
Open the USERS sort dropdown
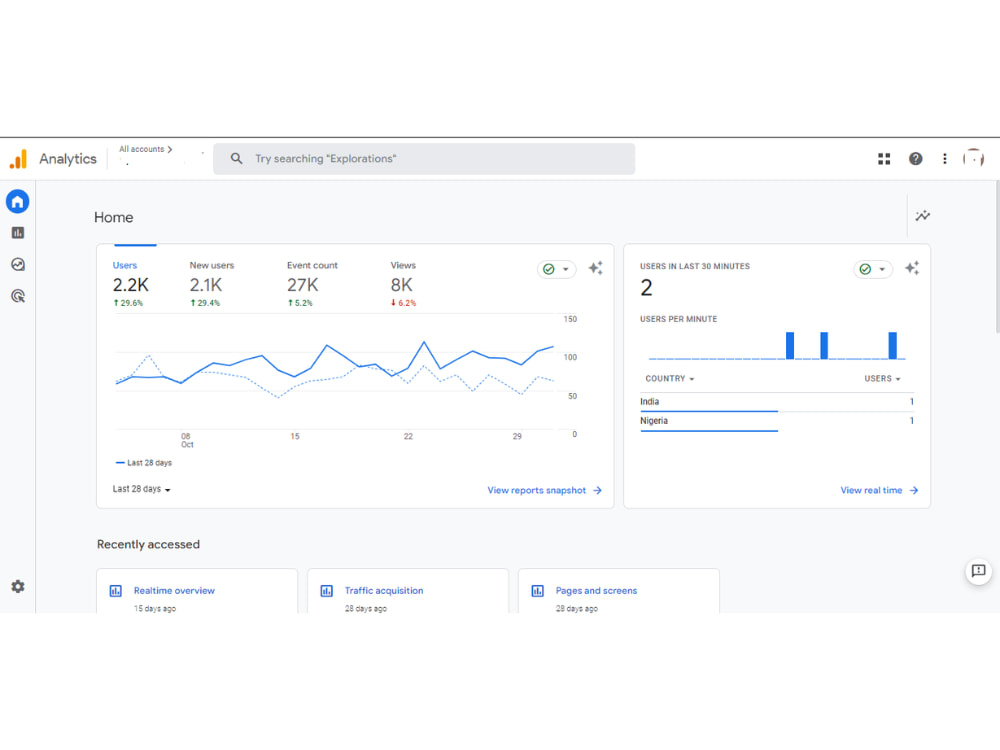881,378
